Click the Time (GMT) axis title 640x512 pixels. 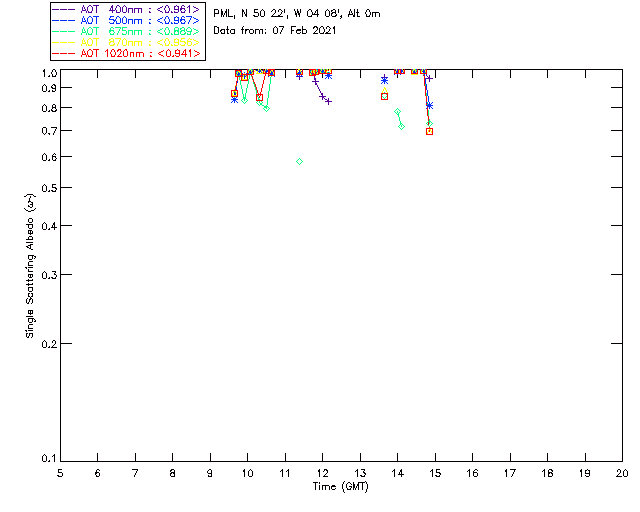pyautogui.click(x=340, y=487)
